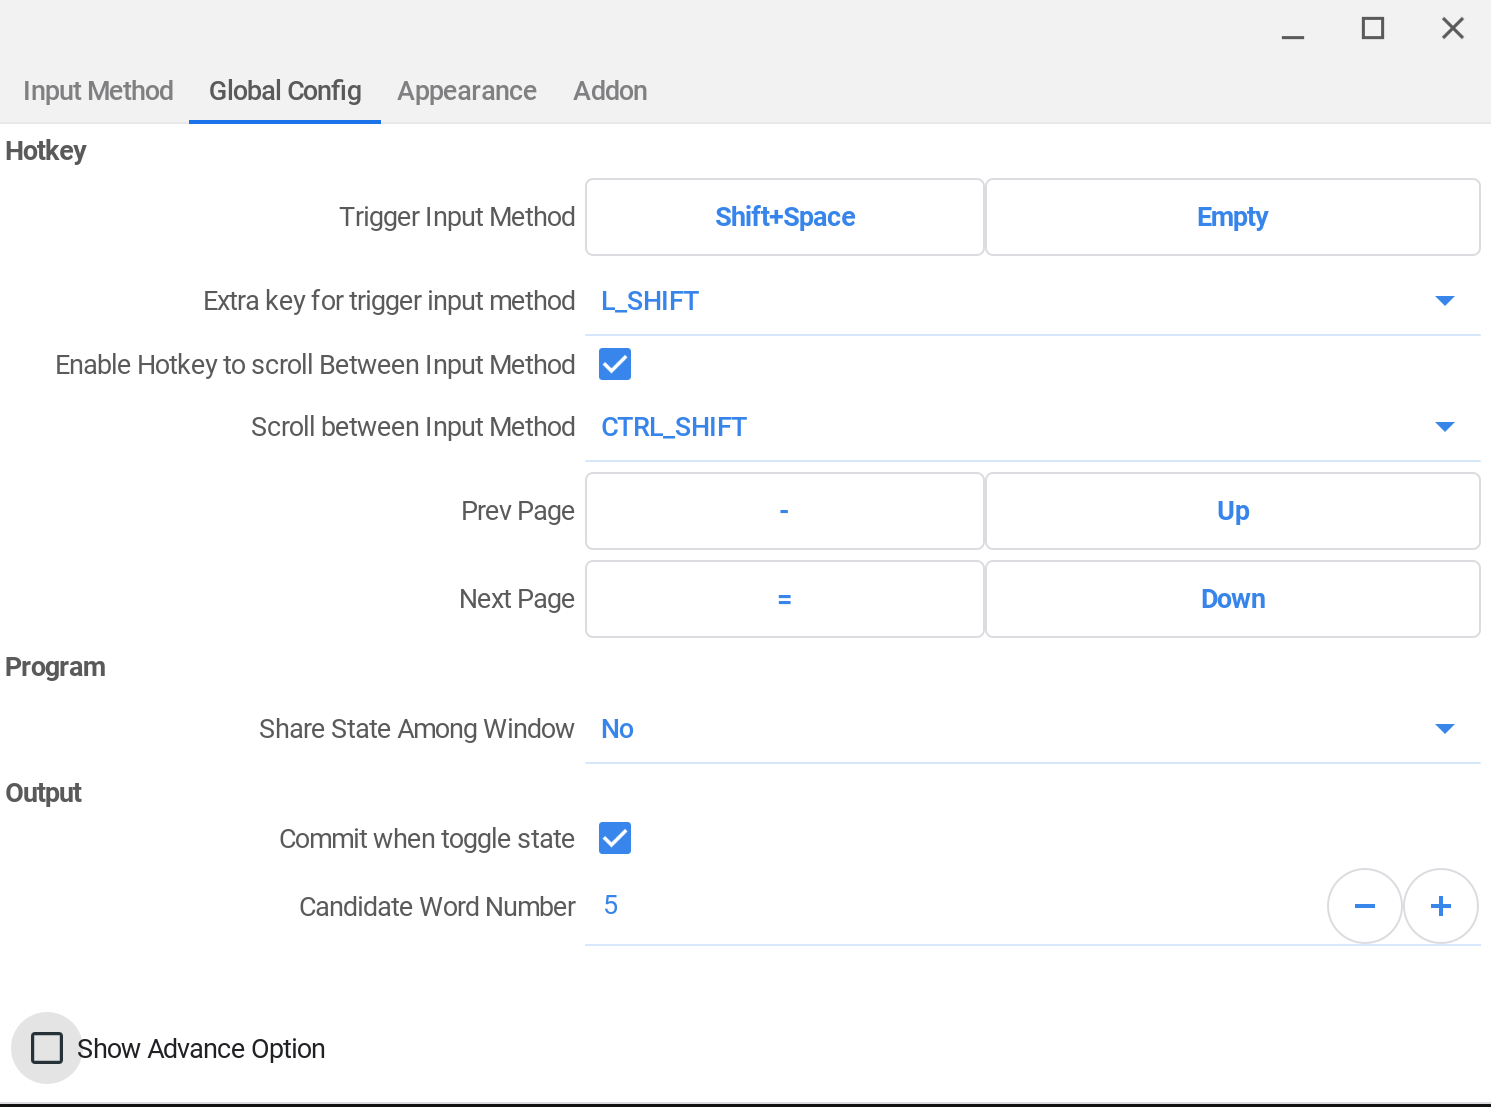Maximize the configuration window
1491x1107 pixels.
[x=1373, y=29]
